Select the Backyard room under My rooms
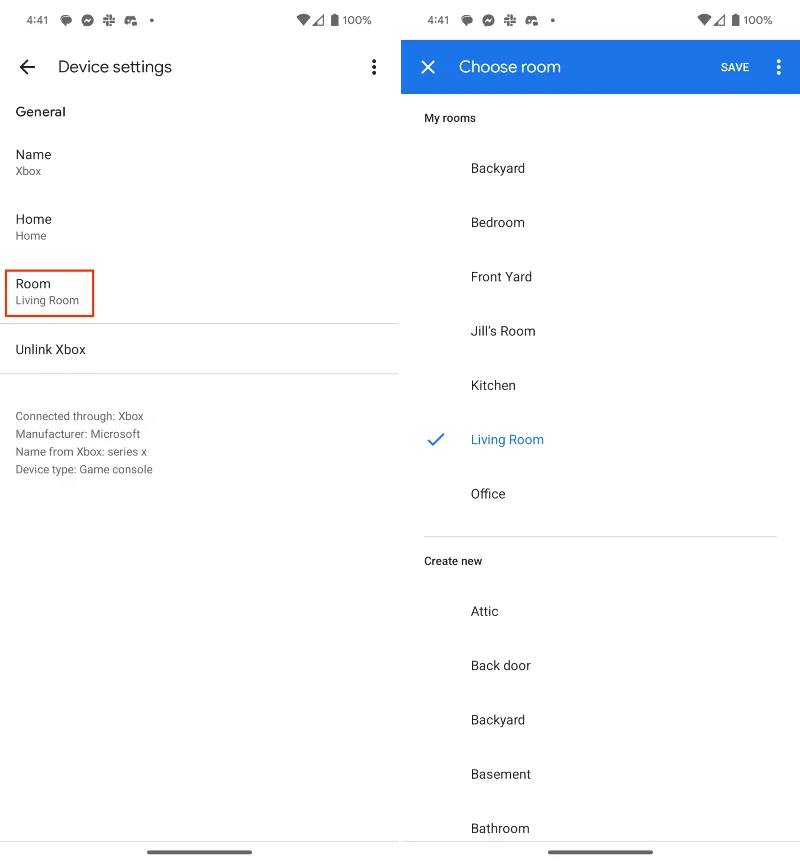 497,168
